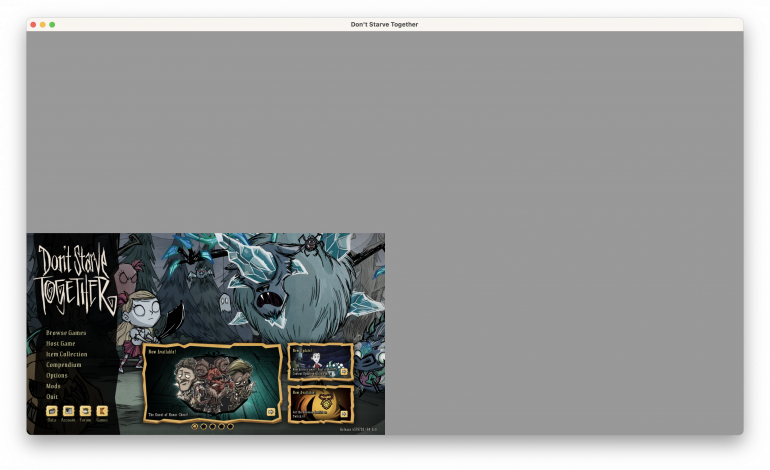Open the Klei Games icon button
This screenshot has width=770, height=470.
pos(102,411)
